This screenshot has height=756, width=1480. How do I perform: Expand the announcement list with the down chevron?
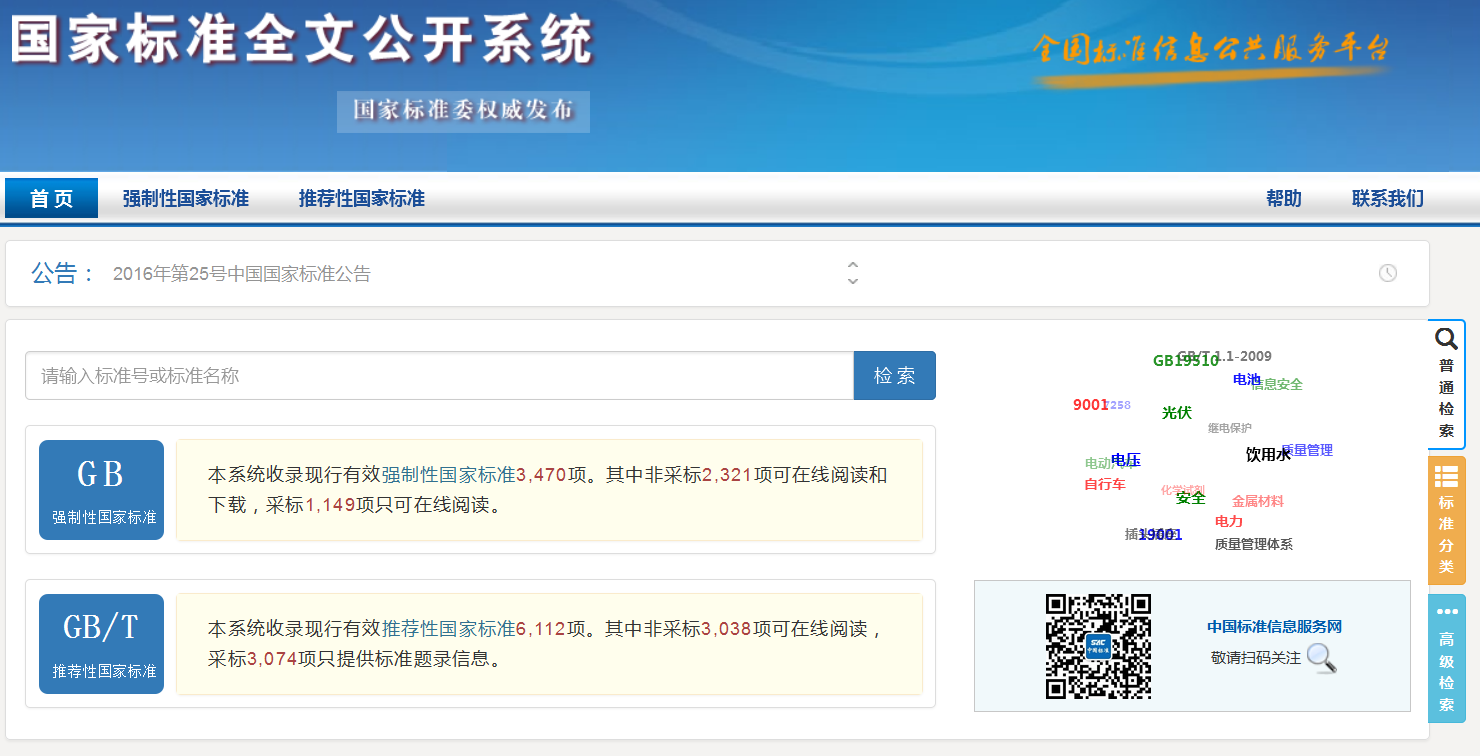click(853, 280)
